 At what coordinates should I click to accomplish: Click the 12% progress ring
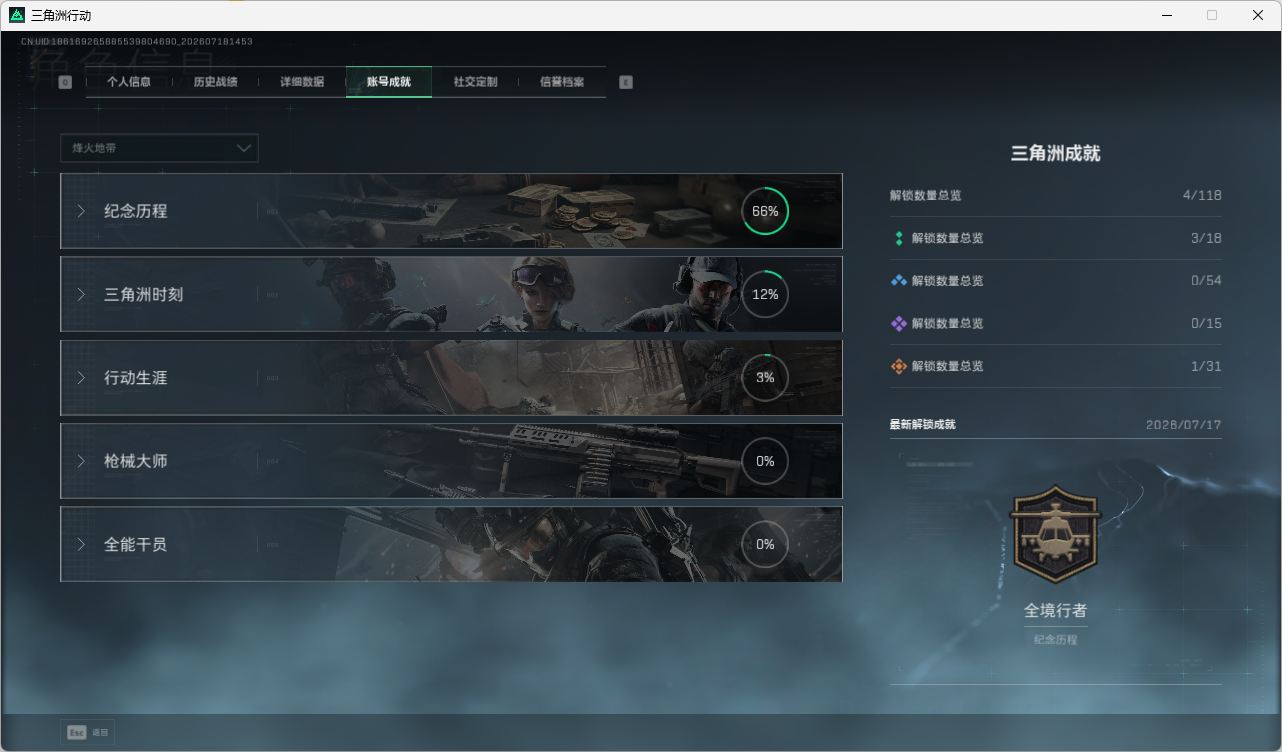click(765, 295)
